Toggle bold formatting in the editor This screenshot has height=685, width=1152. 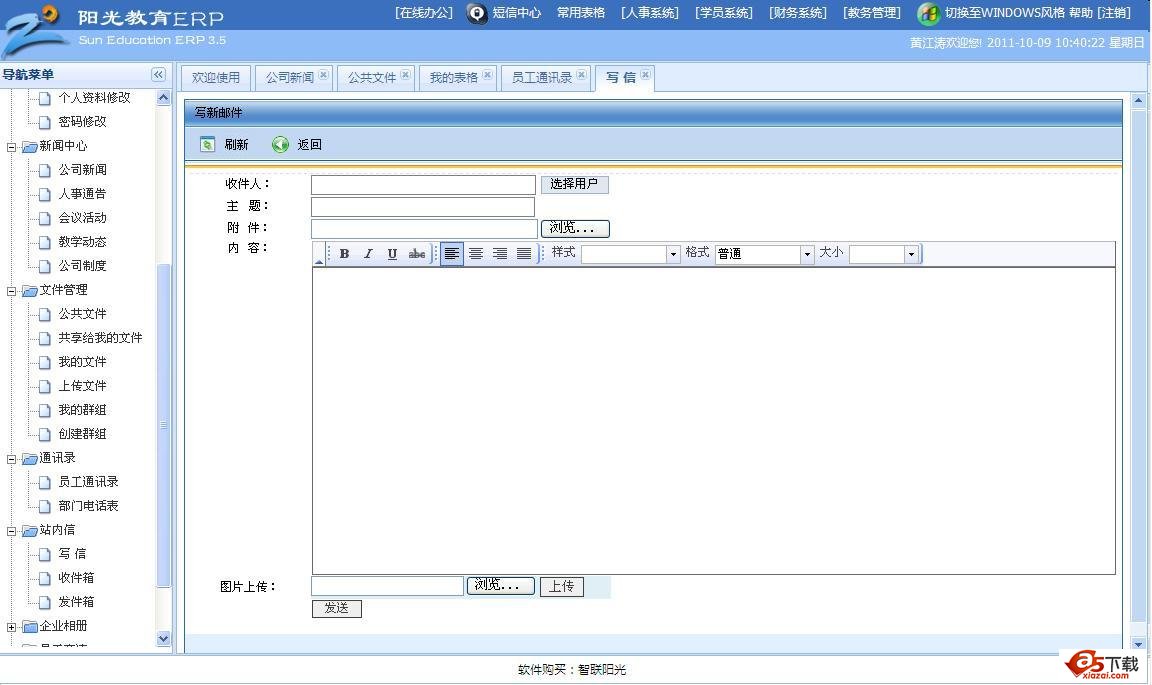tap(344, 254)
